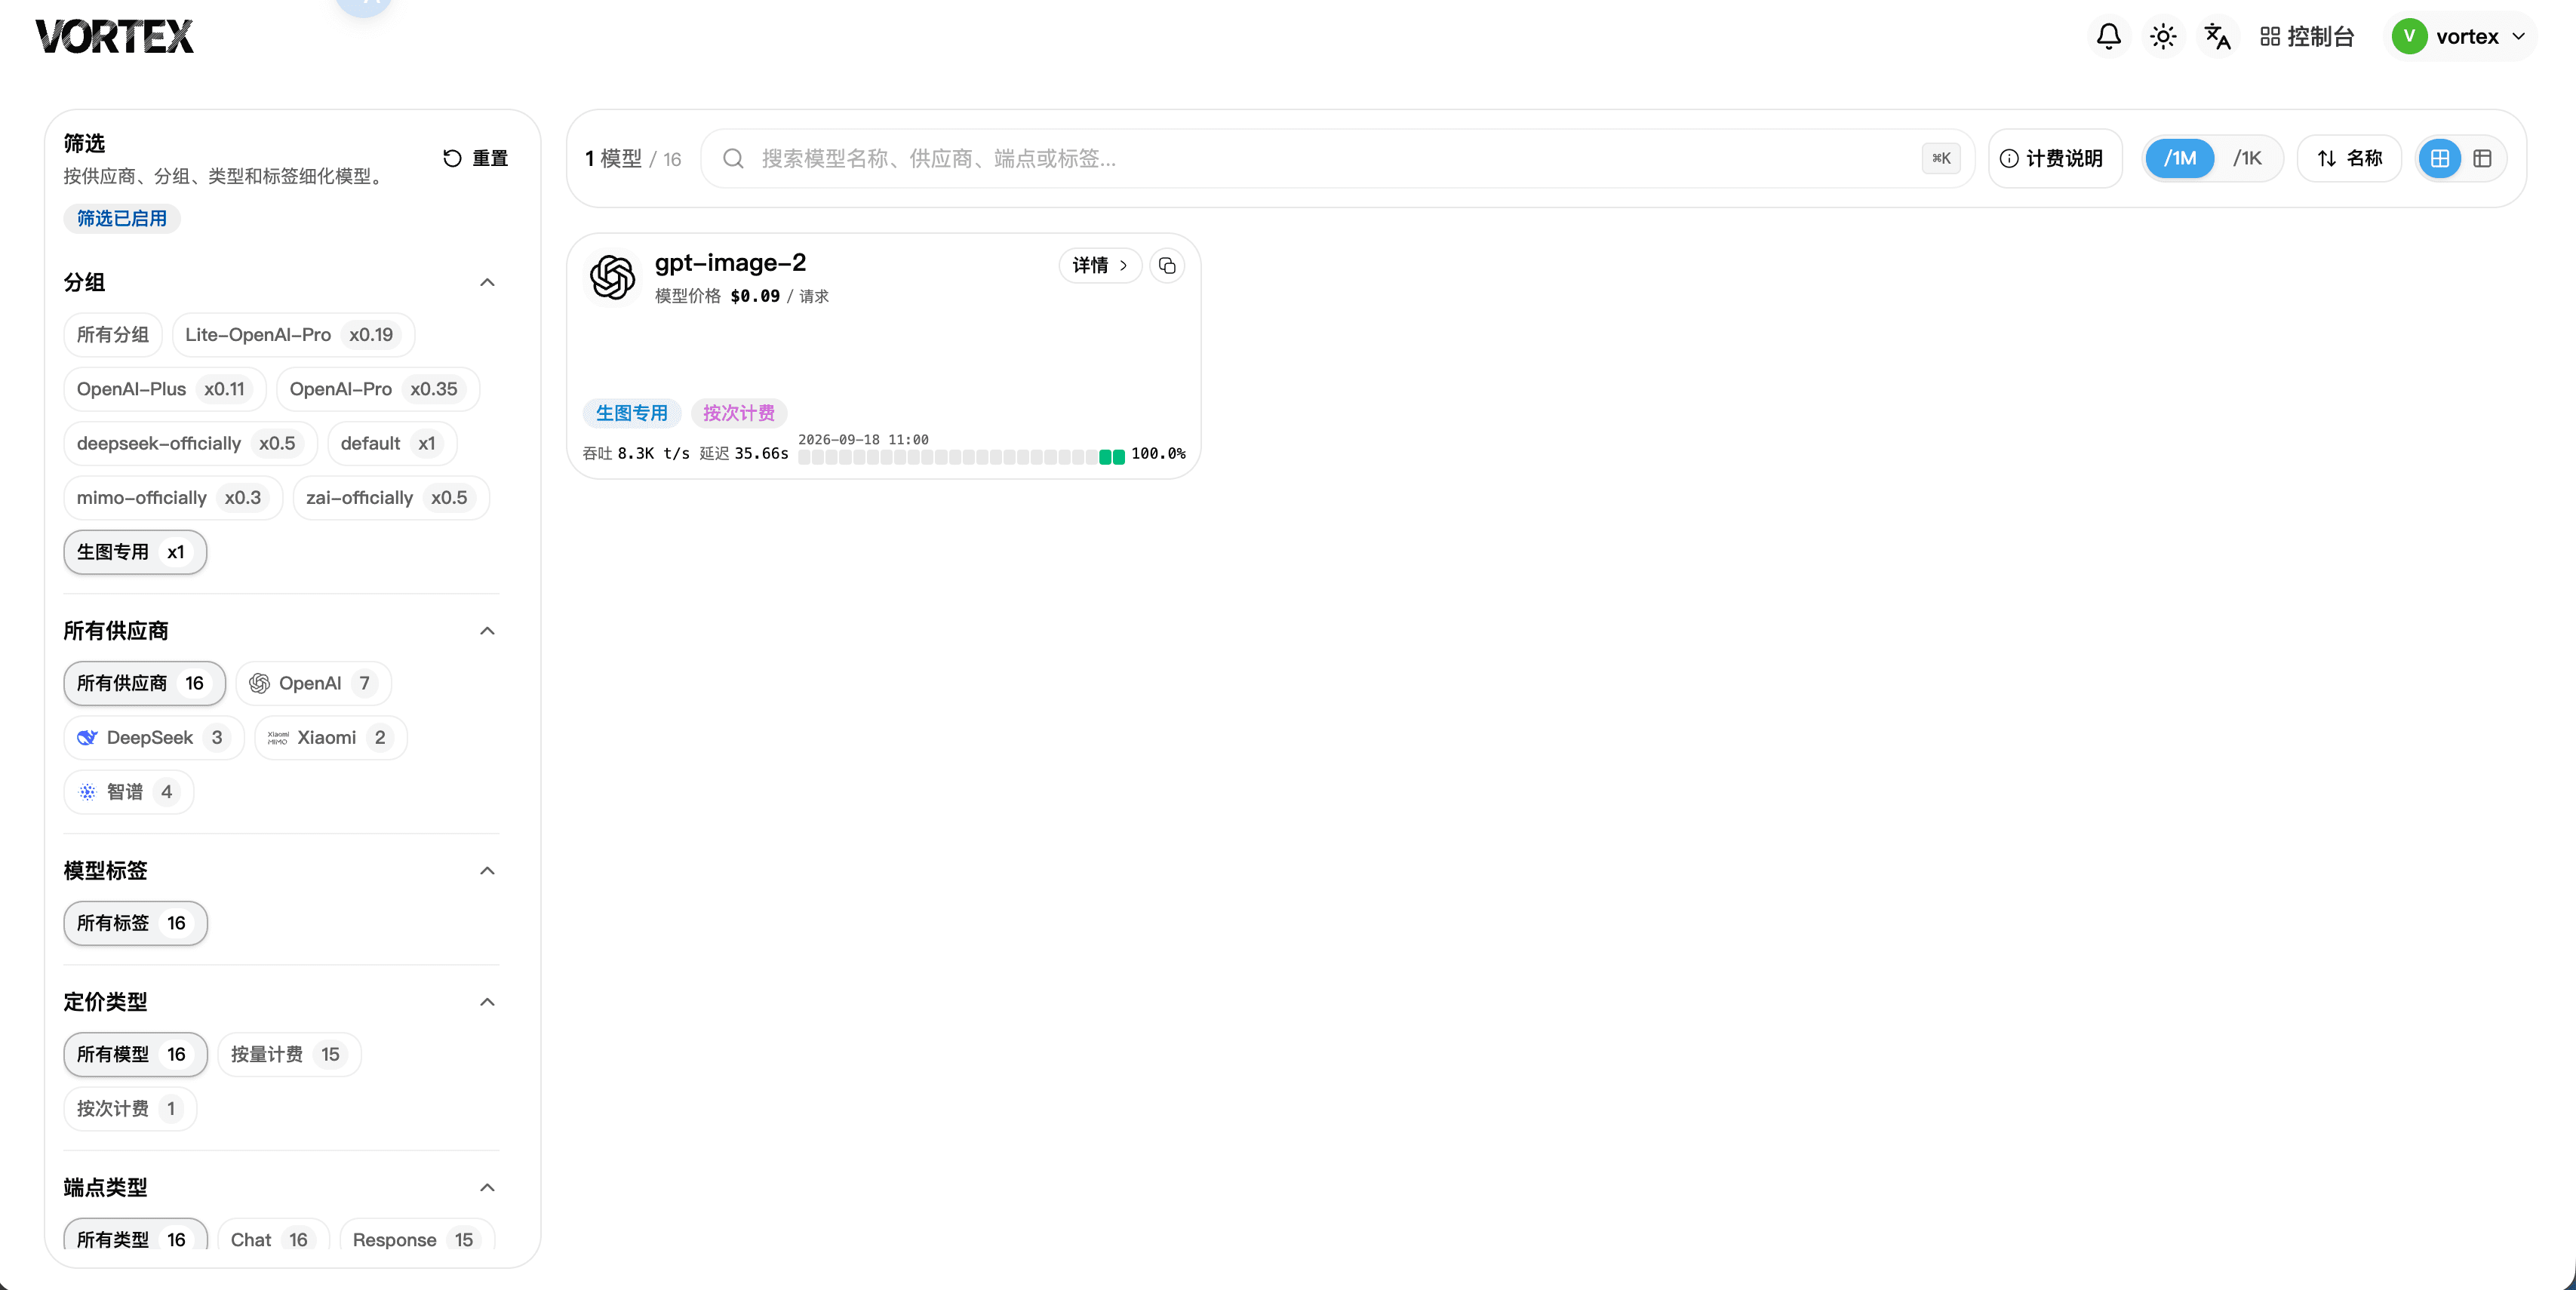Click the model search input field
Screen dimensions: 2576x1290
pos(1338,158)
